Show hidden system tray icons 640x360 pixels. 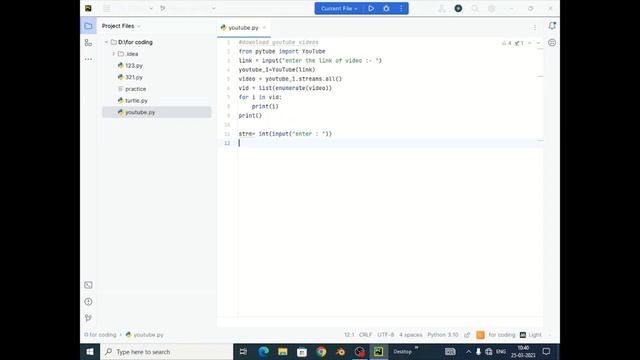[x=468, y=351]
